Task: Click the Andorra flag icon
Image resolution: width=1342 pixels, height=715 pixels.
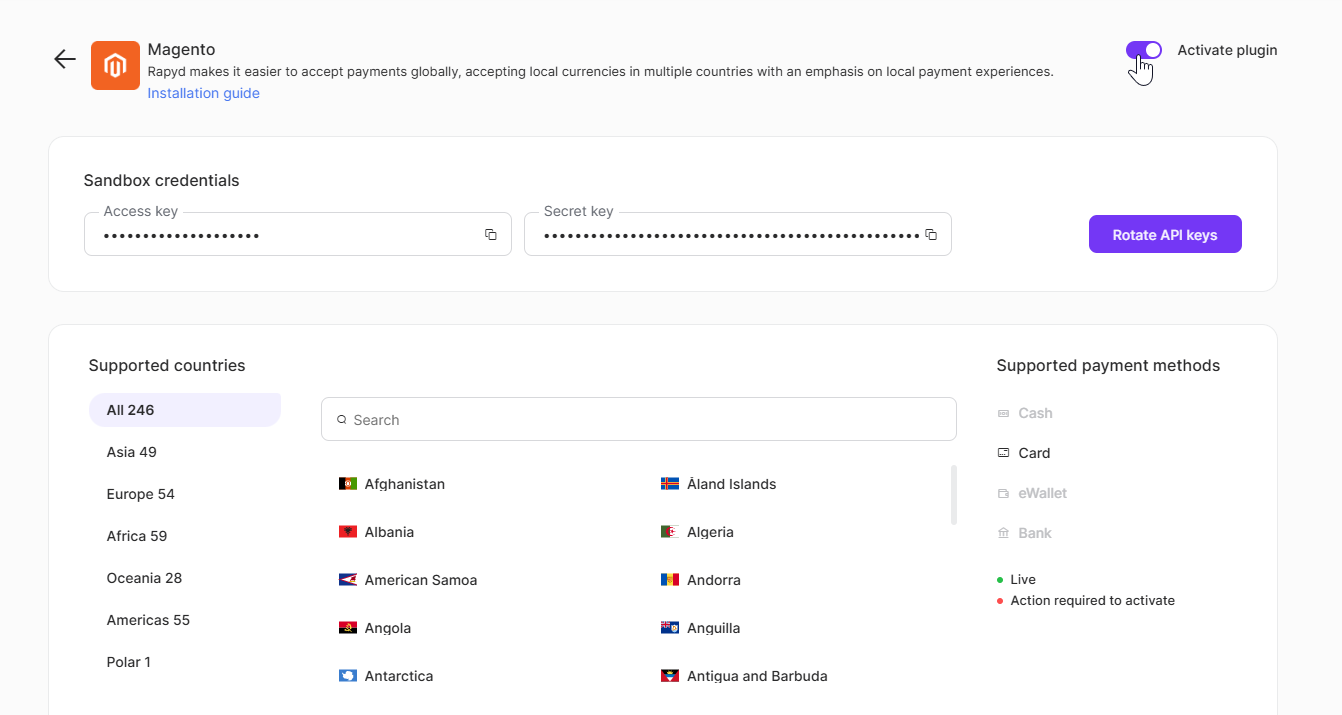Action: tap(670, 580)
